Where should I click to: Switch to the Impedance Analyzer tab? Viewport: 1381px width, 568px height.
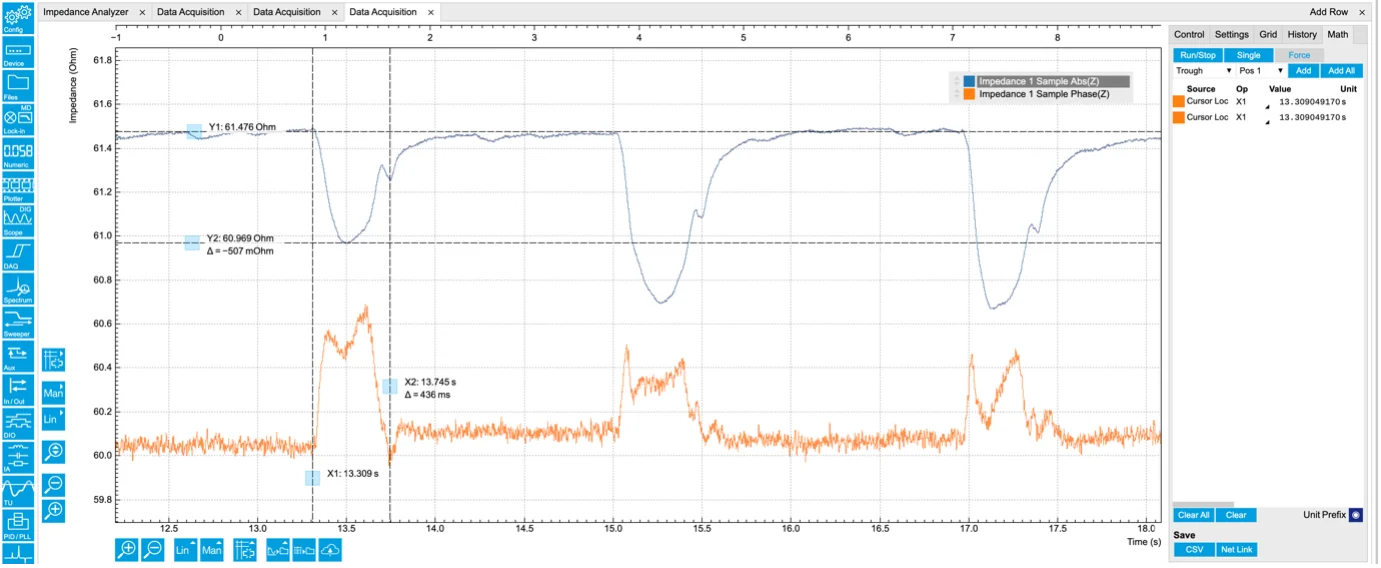click(86, 12)
